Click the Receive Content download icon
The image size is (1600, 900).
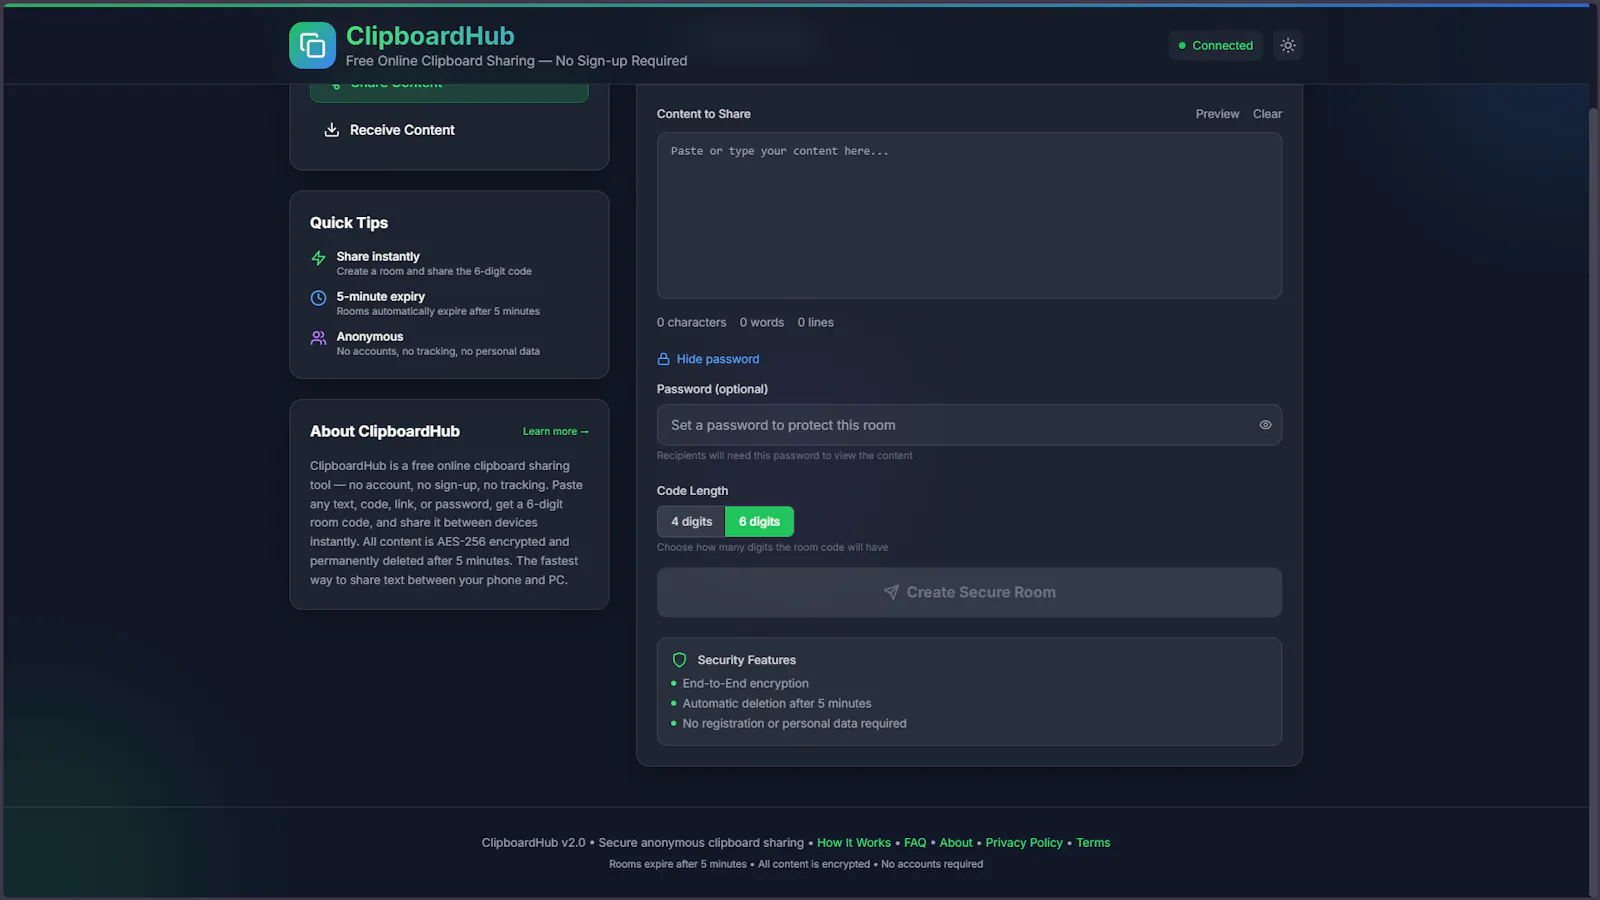tap(332, 130)
